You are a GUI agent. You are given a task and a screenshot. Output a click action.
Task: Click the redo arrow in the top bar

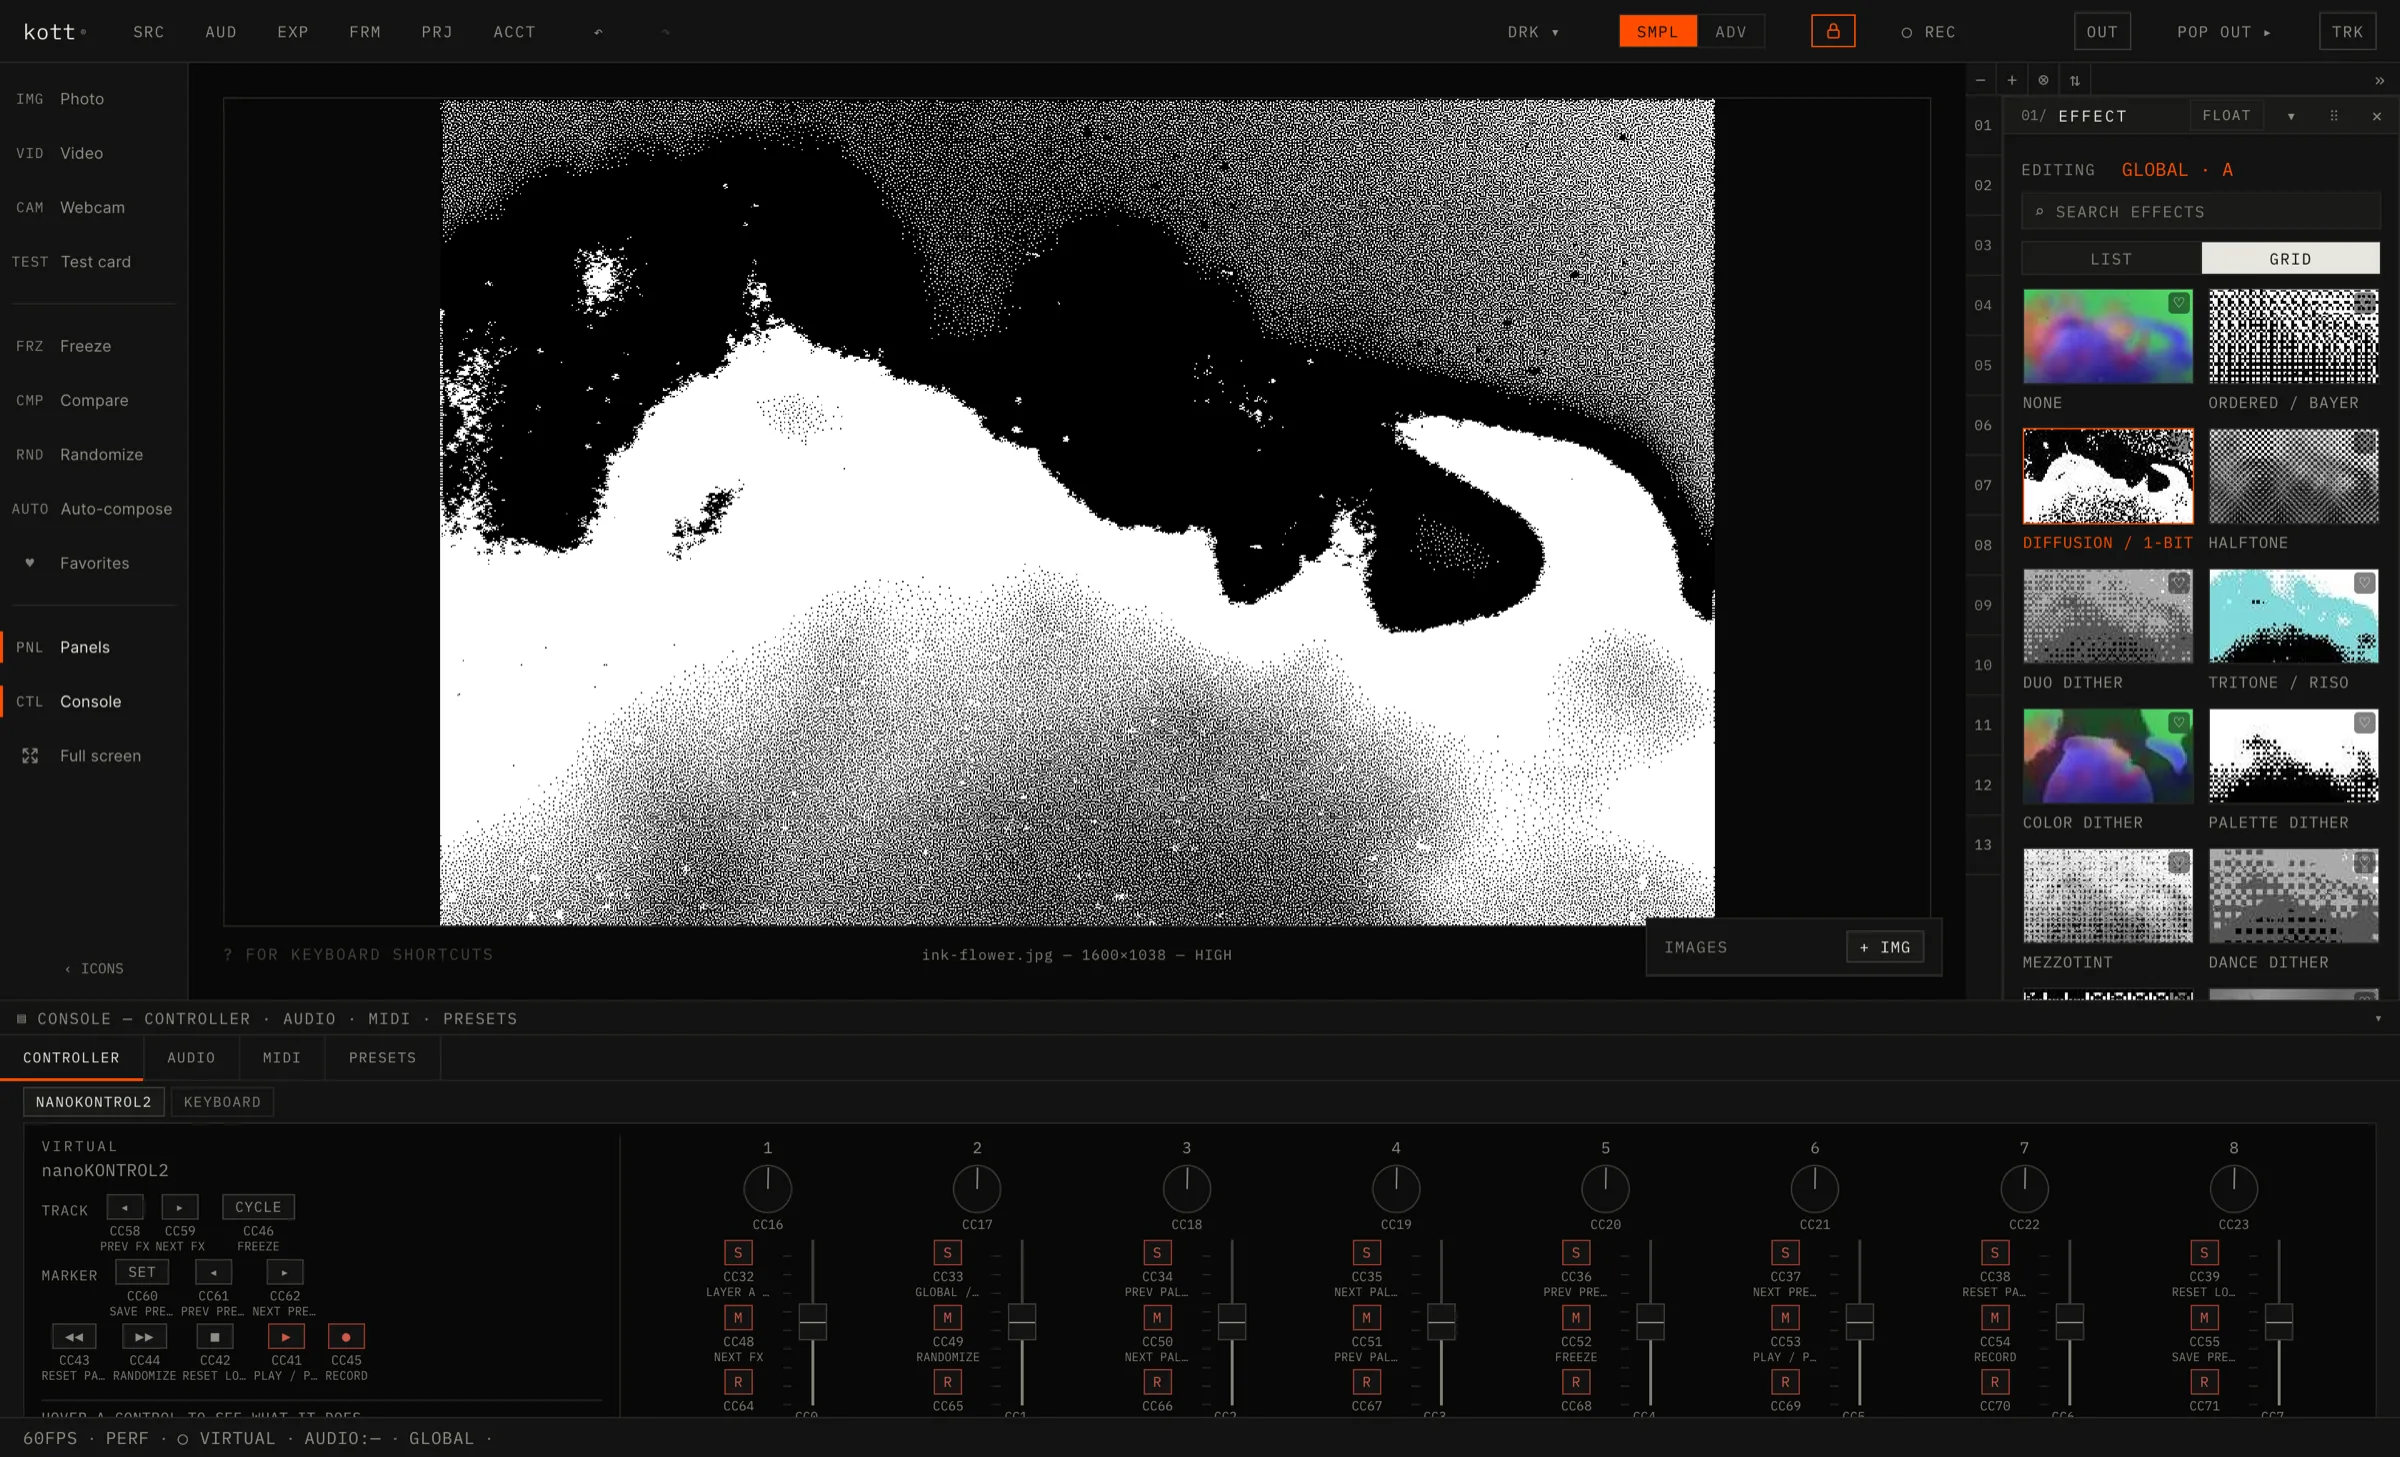(665, 32)
